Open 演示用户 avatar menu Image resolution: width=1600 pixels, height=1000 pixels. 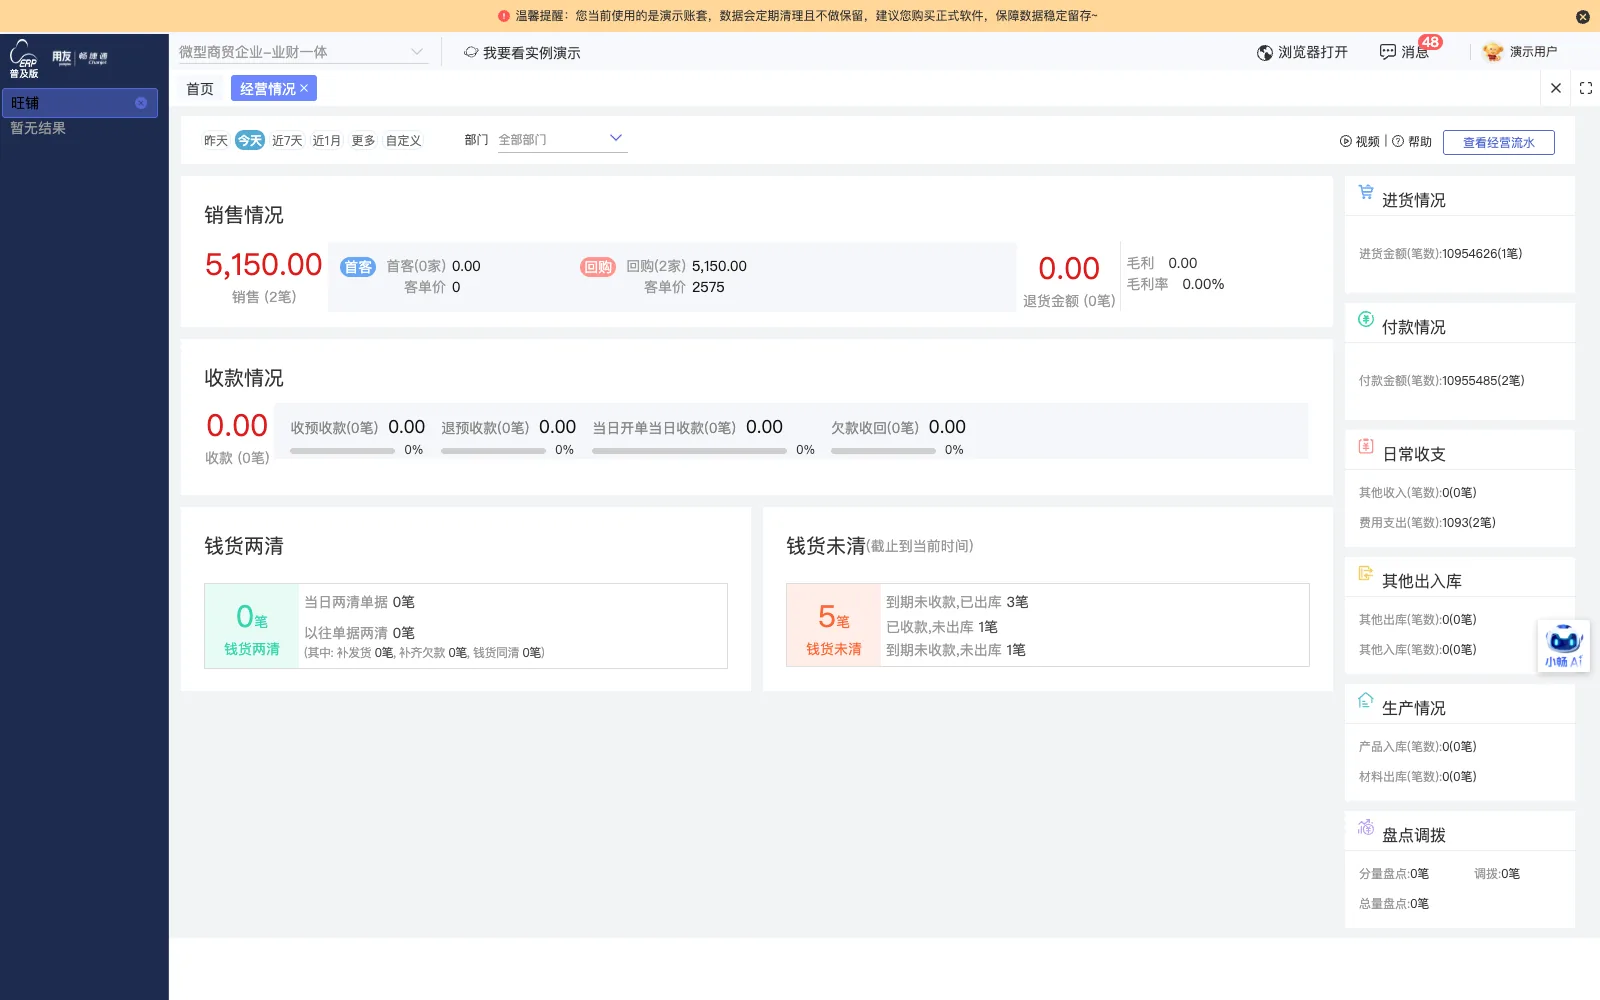click(1493, 52)
